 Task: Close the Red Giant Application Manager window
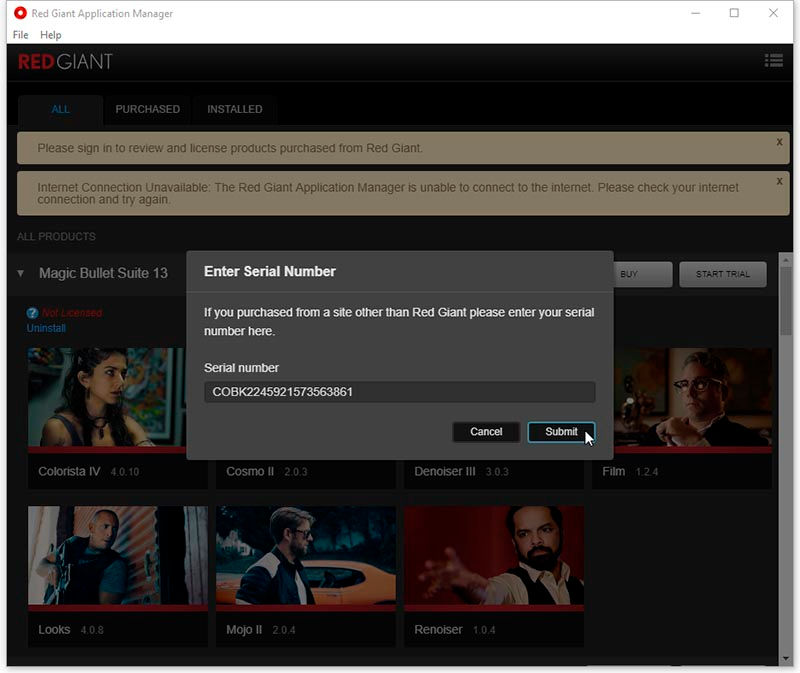tap(773, 13)
